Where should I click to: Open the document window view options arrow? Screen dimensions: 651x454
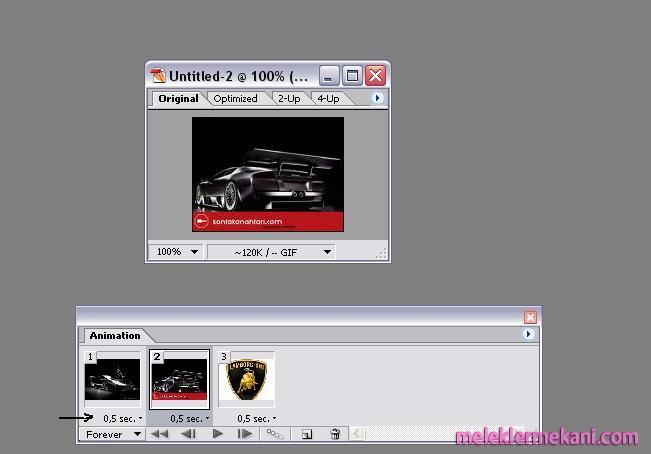click(x=377, y=98)
